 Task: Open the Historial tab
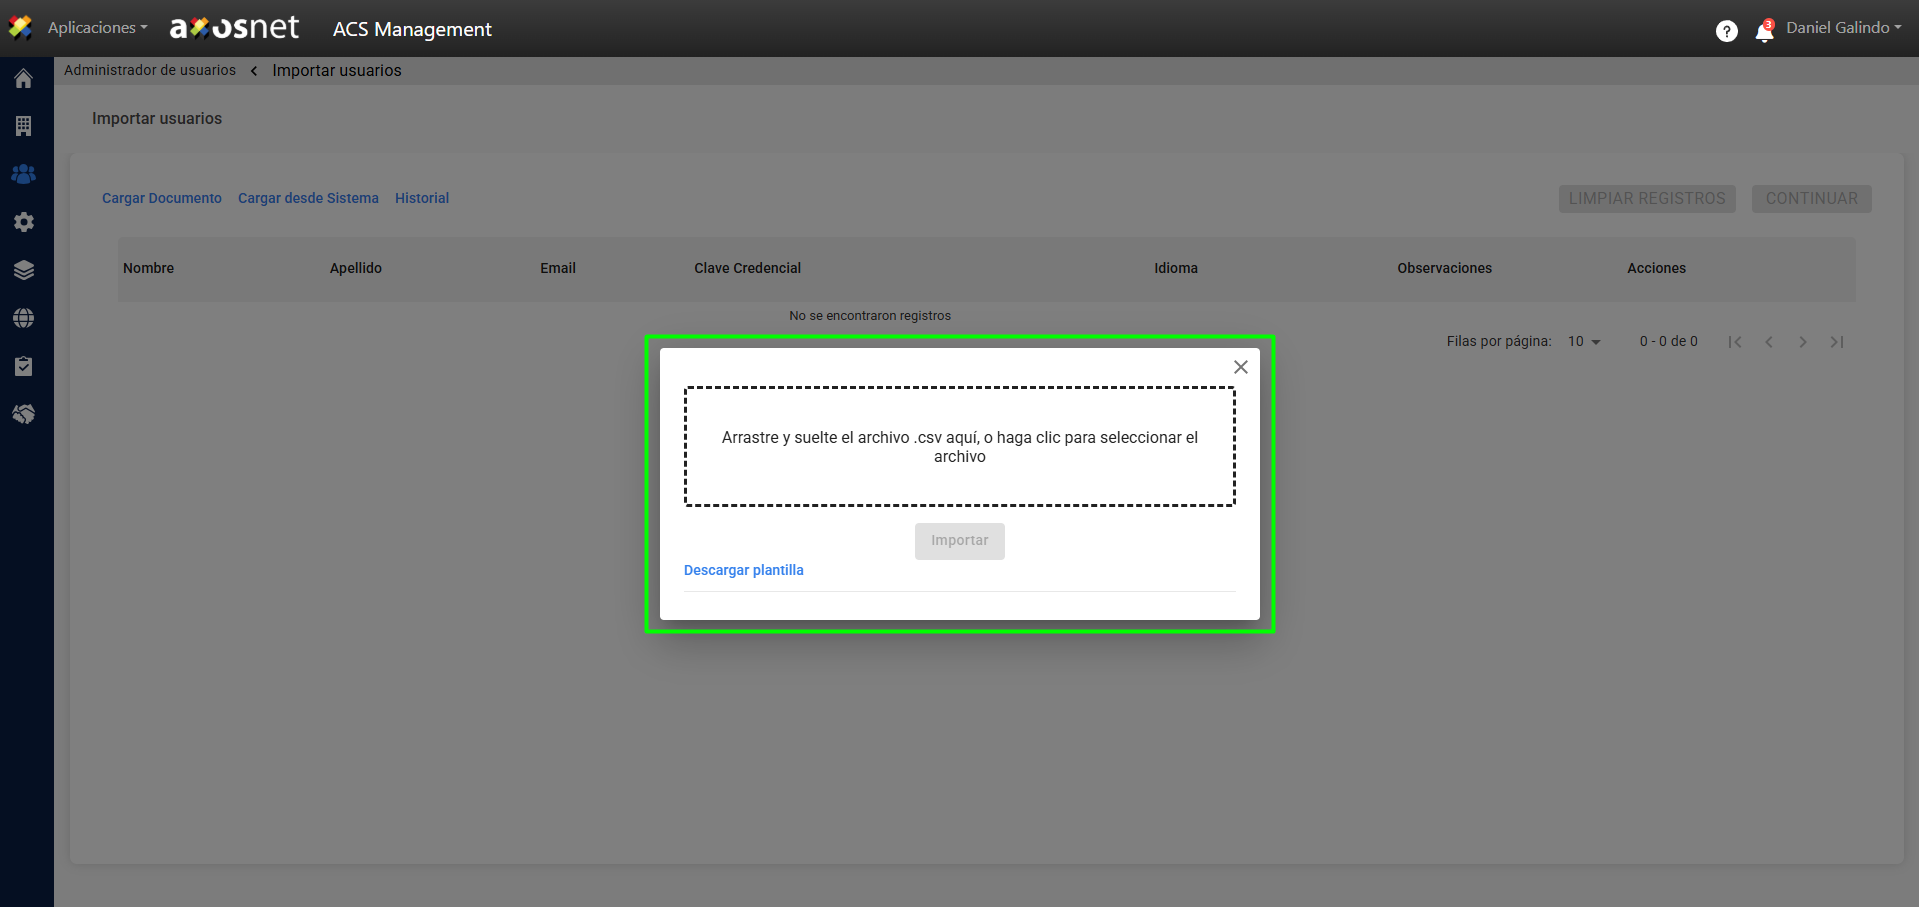422,198
